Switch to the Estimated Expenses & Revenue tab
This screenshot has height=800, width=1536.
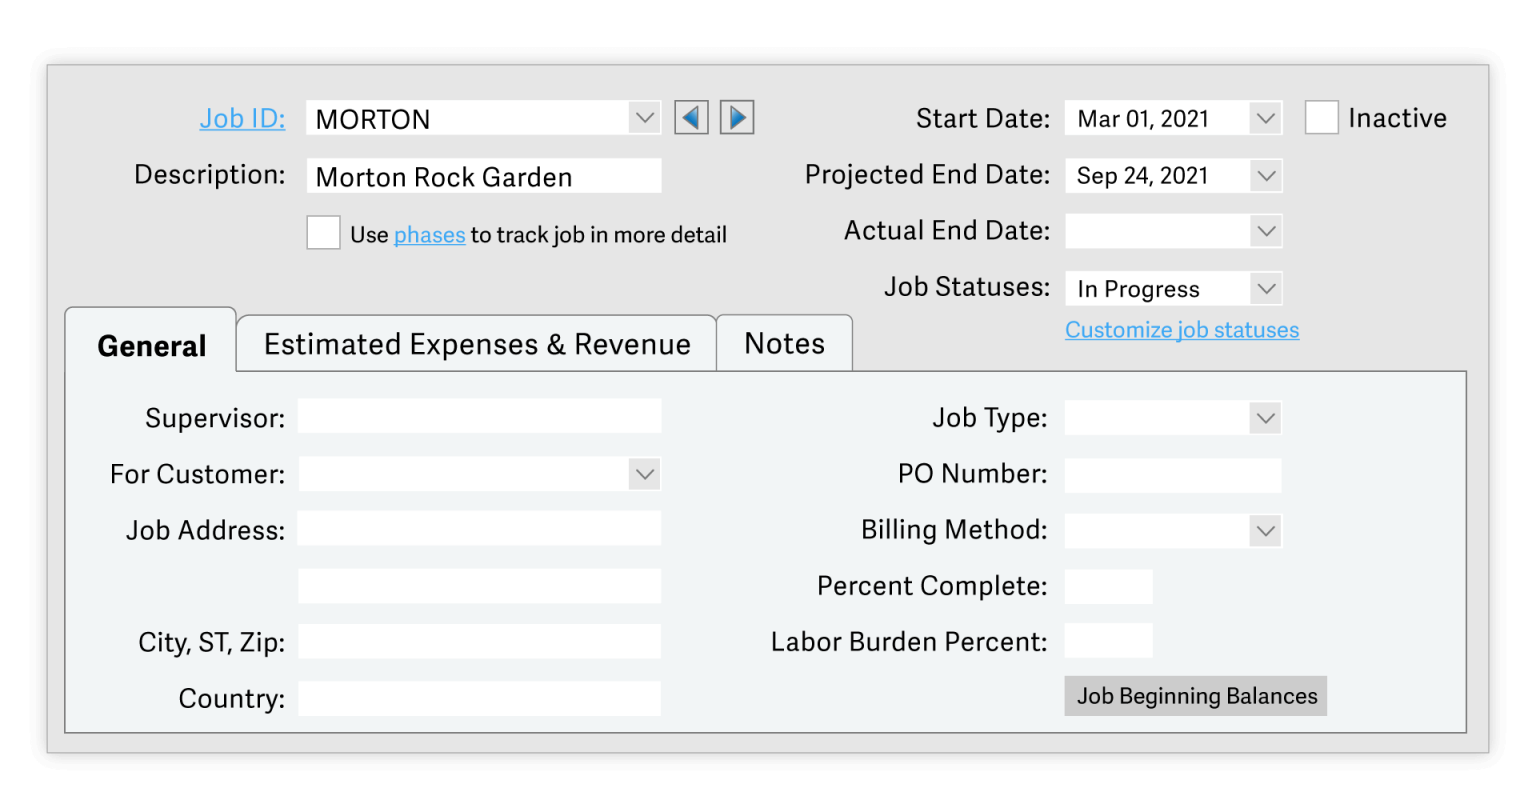[476, 344]
